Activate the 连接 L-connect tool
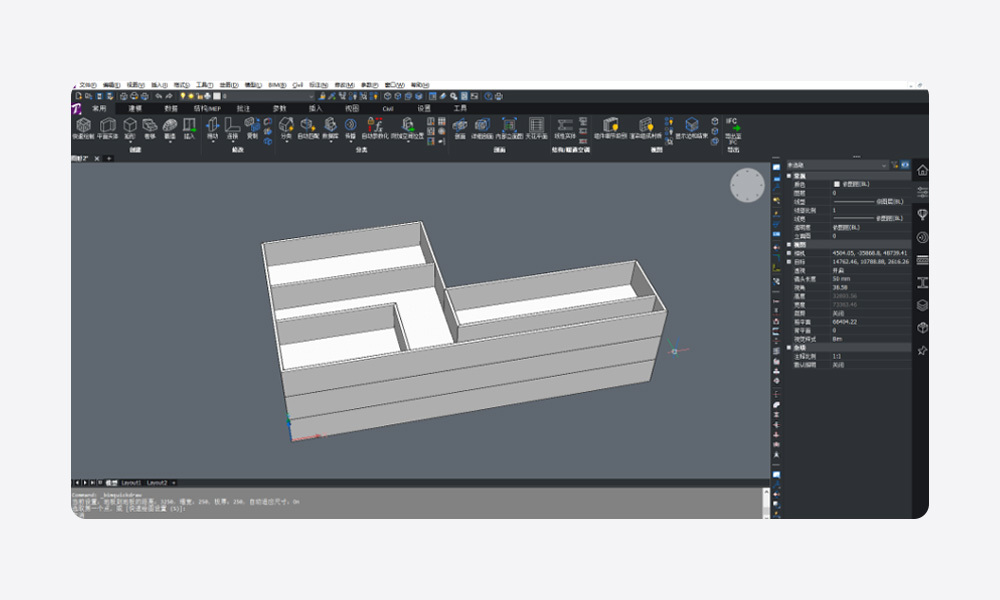 tap(232, 128)
